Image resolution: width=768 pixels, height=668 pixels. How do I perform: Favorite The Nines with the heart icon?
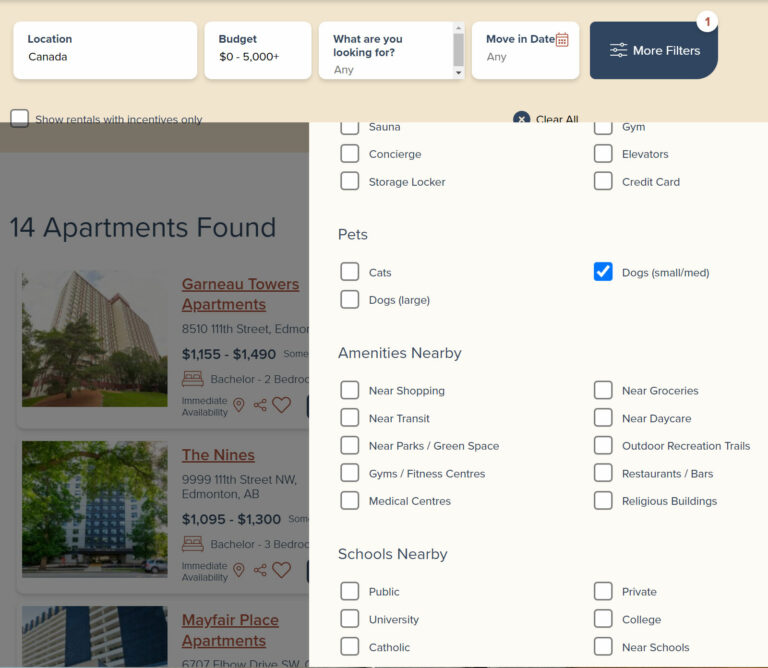pos(282,570)
